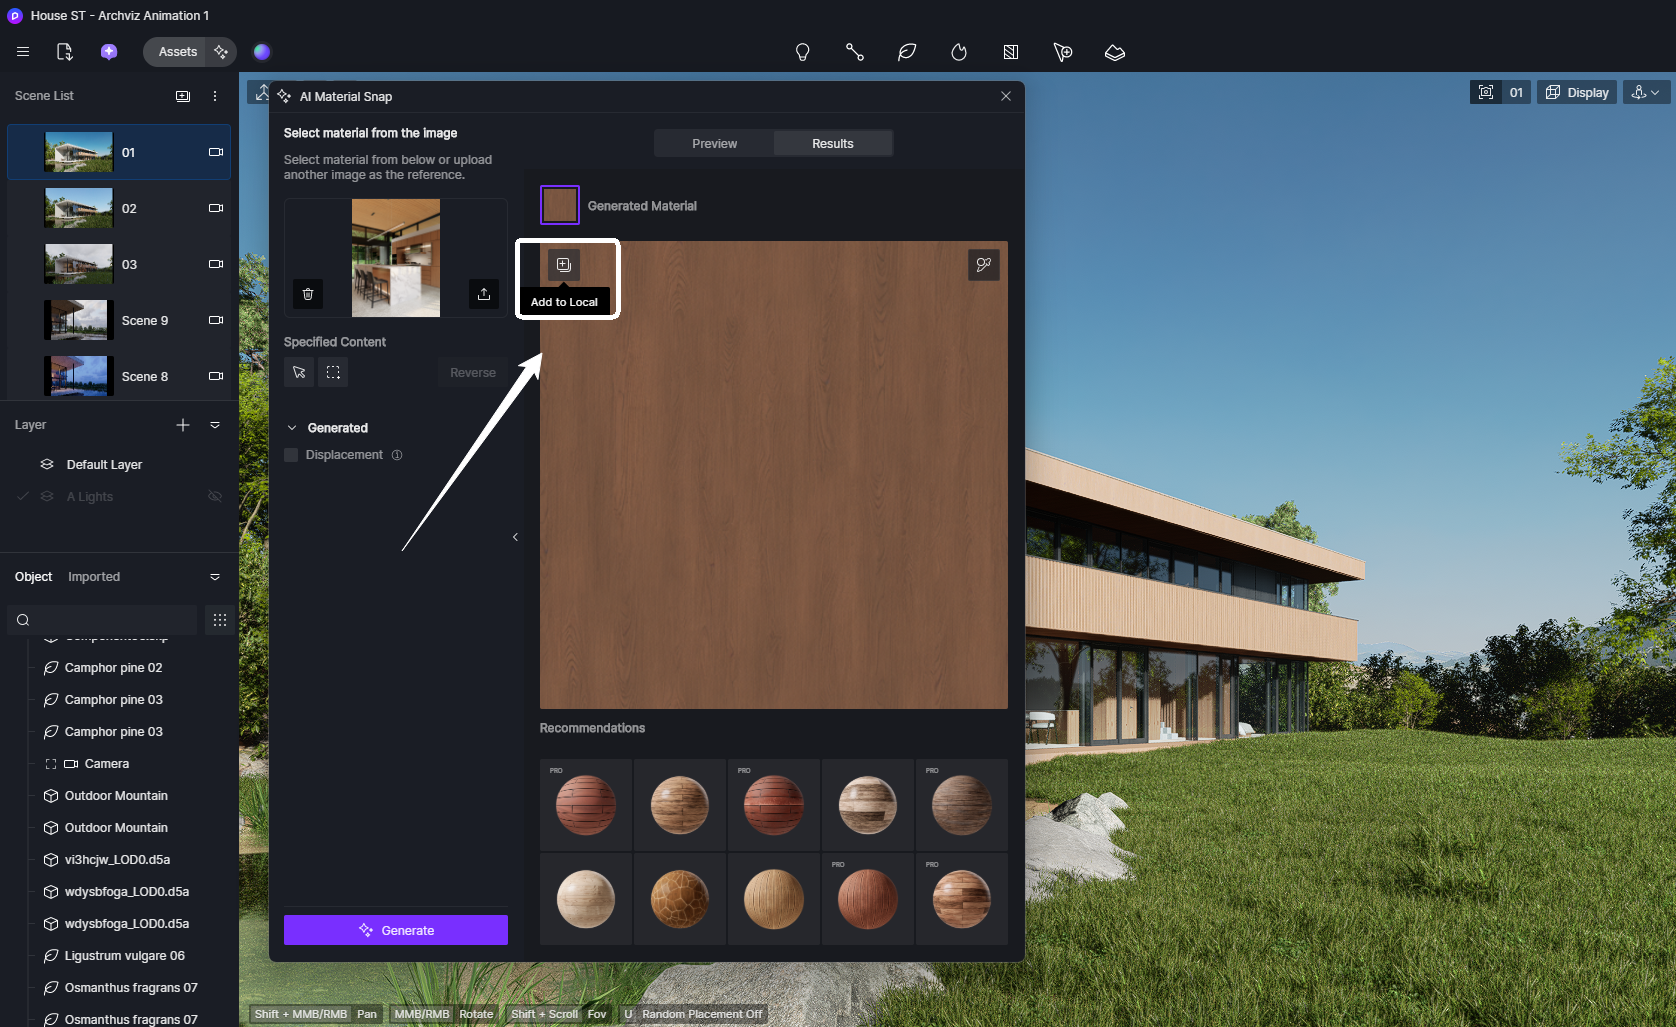
Task: Add a new scene in Scene List
Action: coord(183,96)
